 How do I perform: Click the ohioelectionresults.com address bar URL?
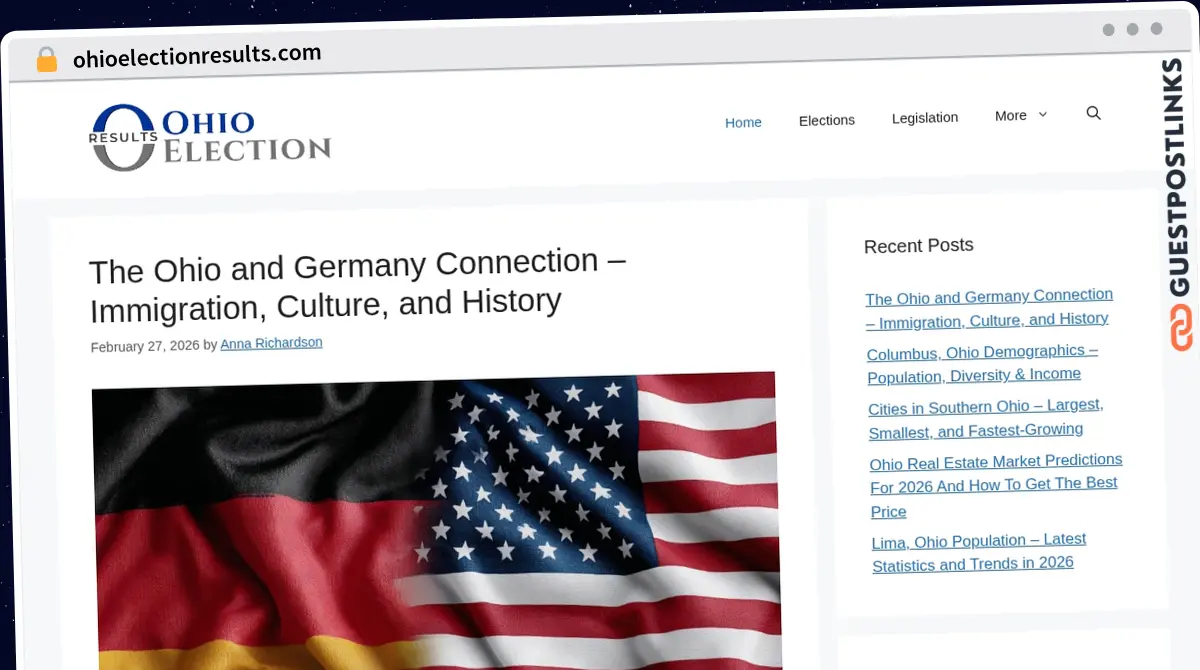coord(197,56)
